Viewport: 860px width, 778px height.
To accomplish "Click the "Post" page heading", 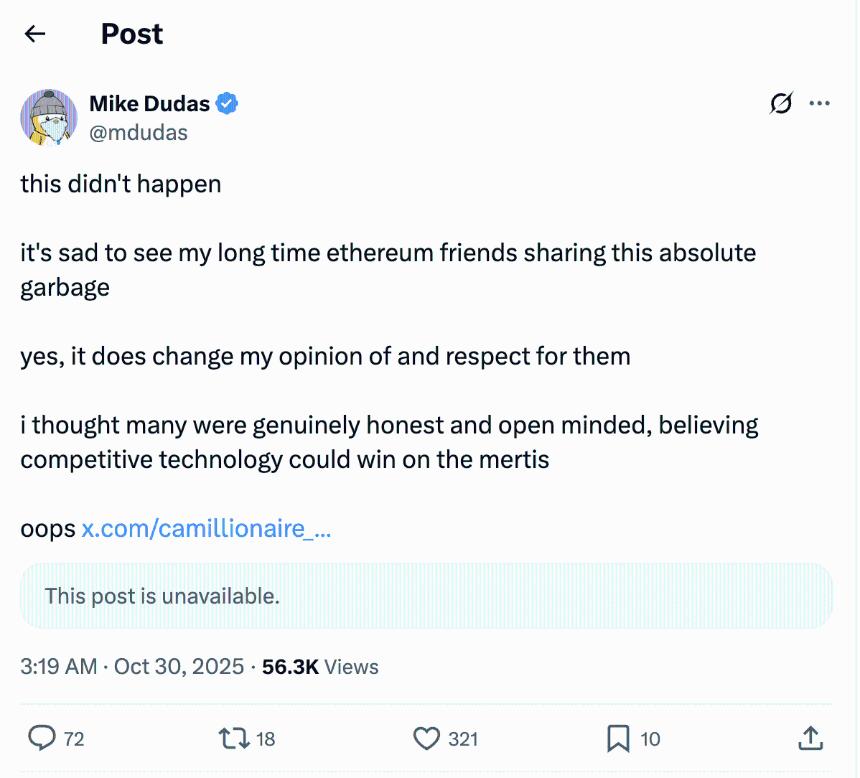I will pyautogui.click(x=132, y=34).
